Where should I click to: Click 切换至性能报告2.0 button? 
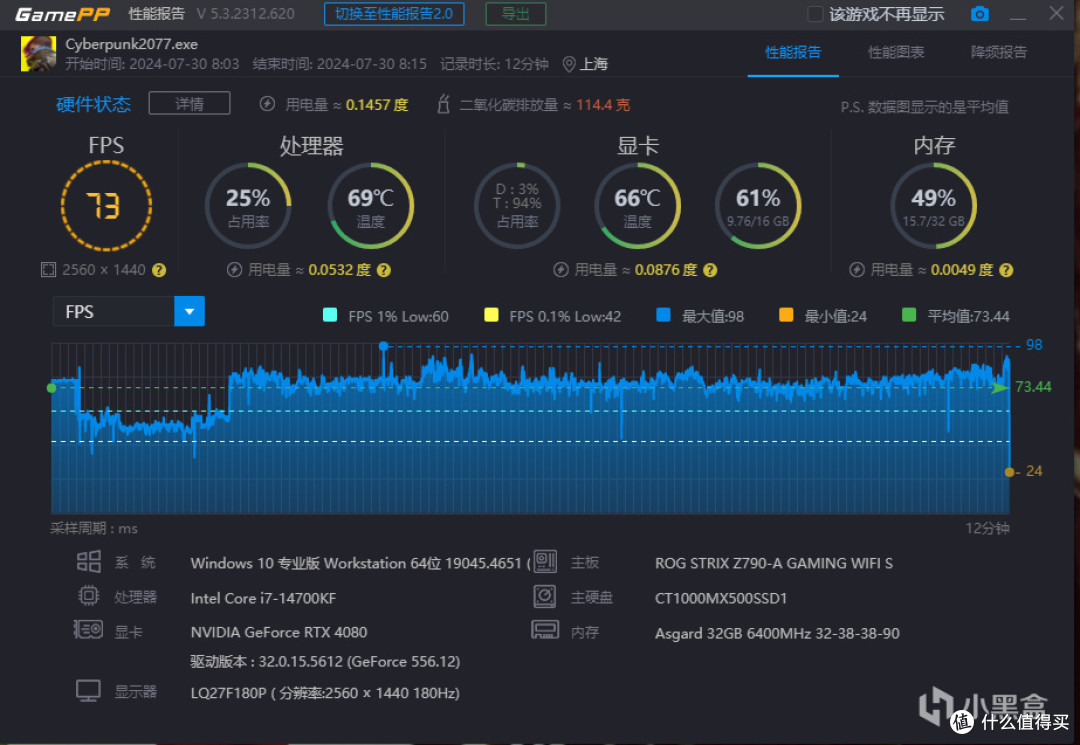[x=394, y=14]
